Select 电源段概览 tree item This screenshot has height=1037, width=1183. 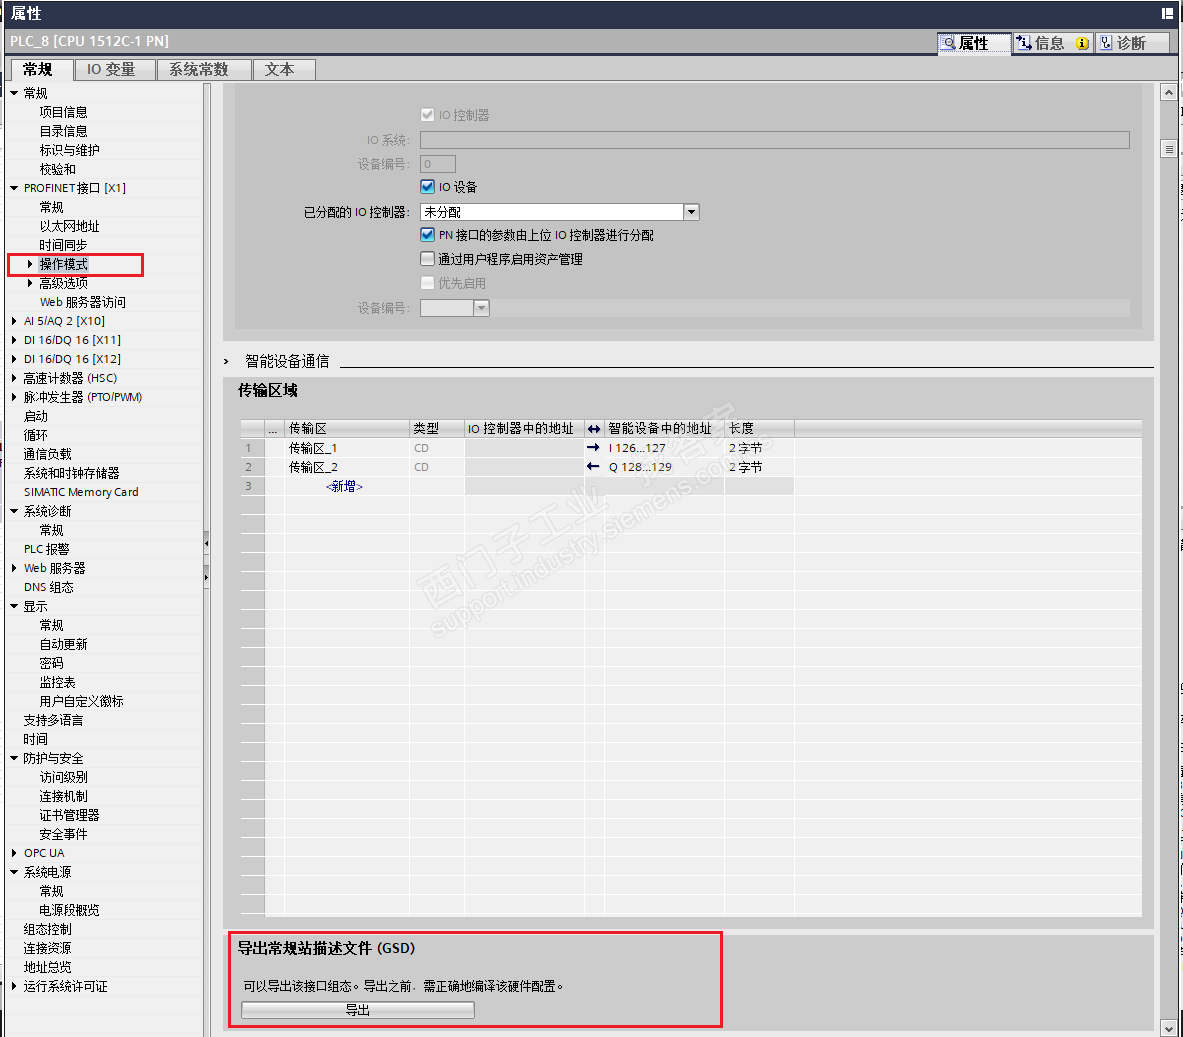pos(69,910)
